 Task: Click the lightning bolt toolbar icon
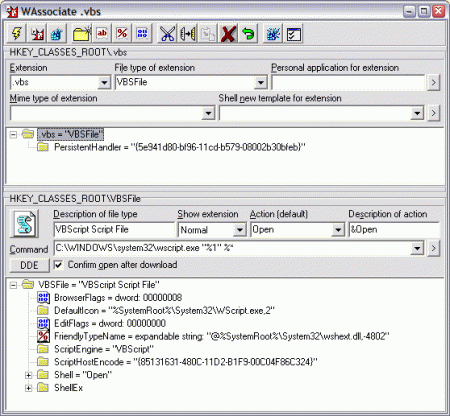tap(17, 33)
